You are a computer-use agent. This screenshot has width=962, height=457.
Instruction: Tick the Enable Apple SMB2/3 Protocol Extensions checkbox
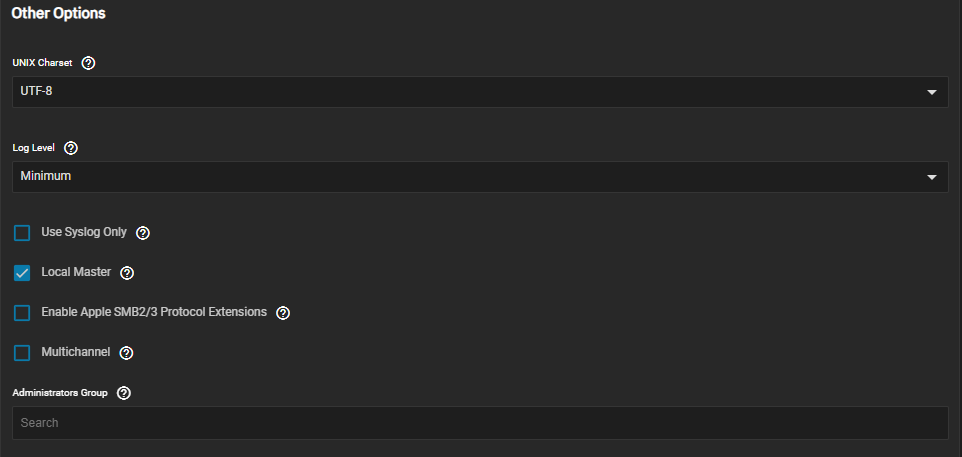(22, 313)
